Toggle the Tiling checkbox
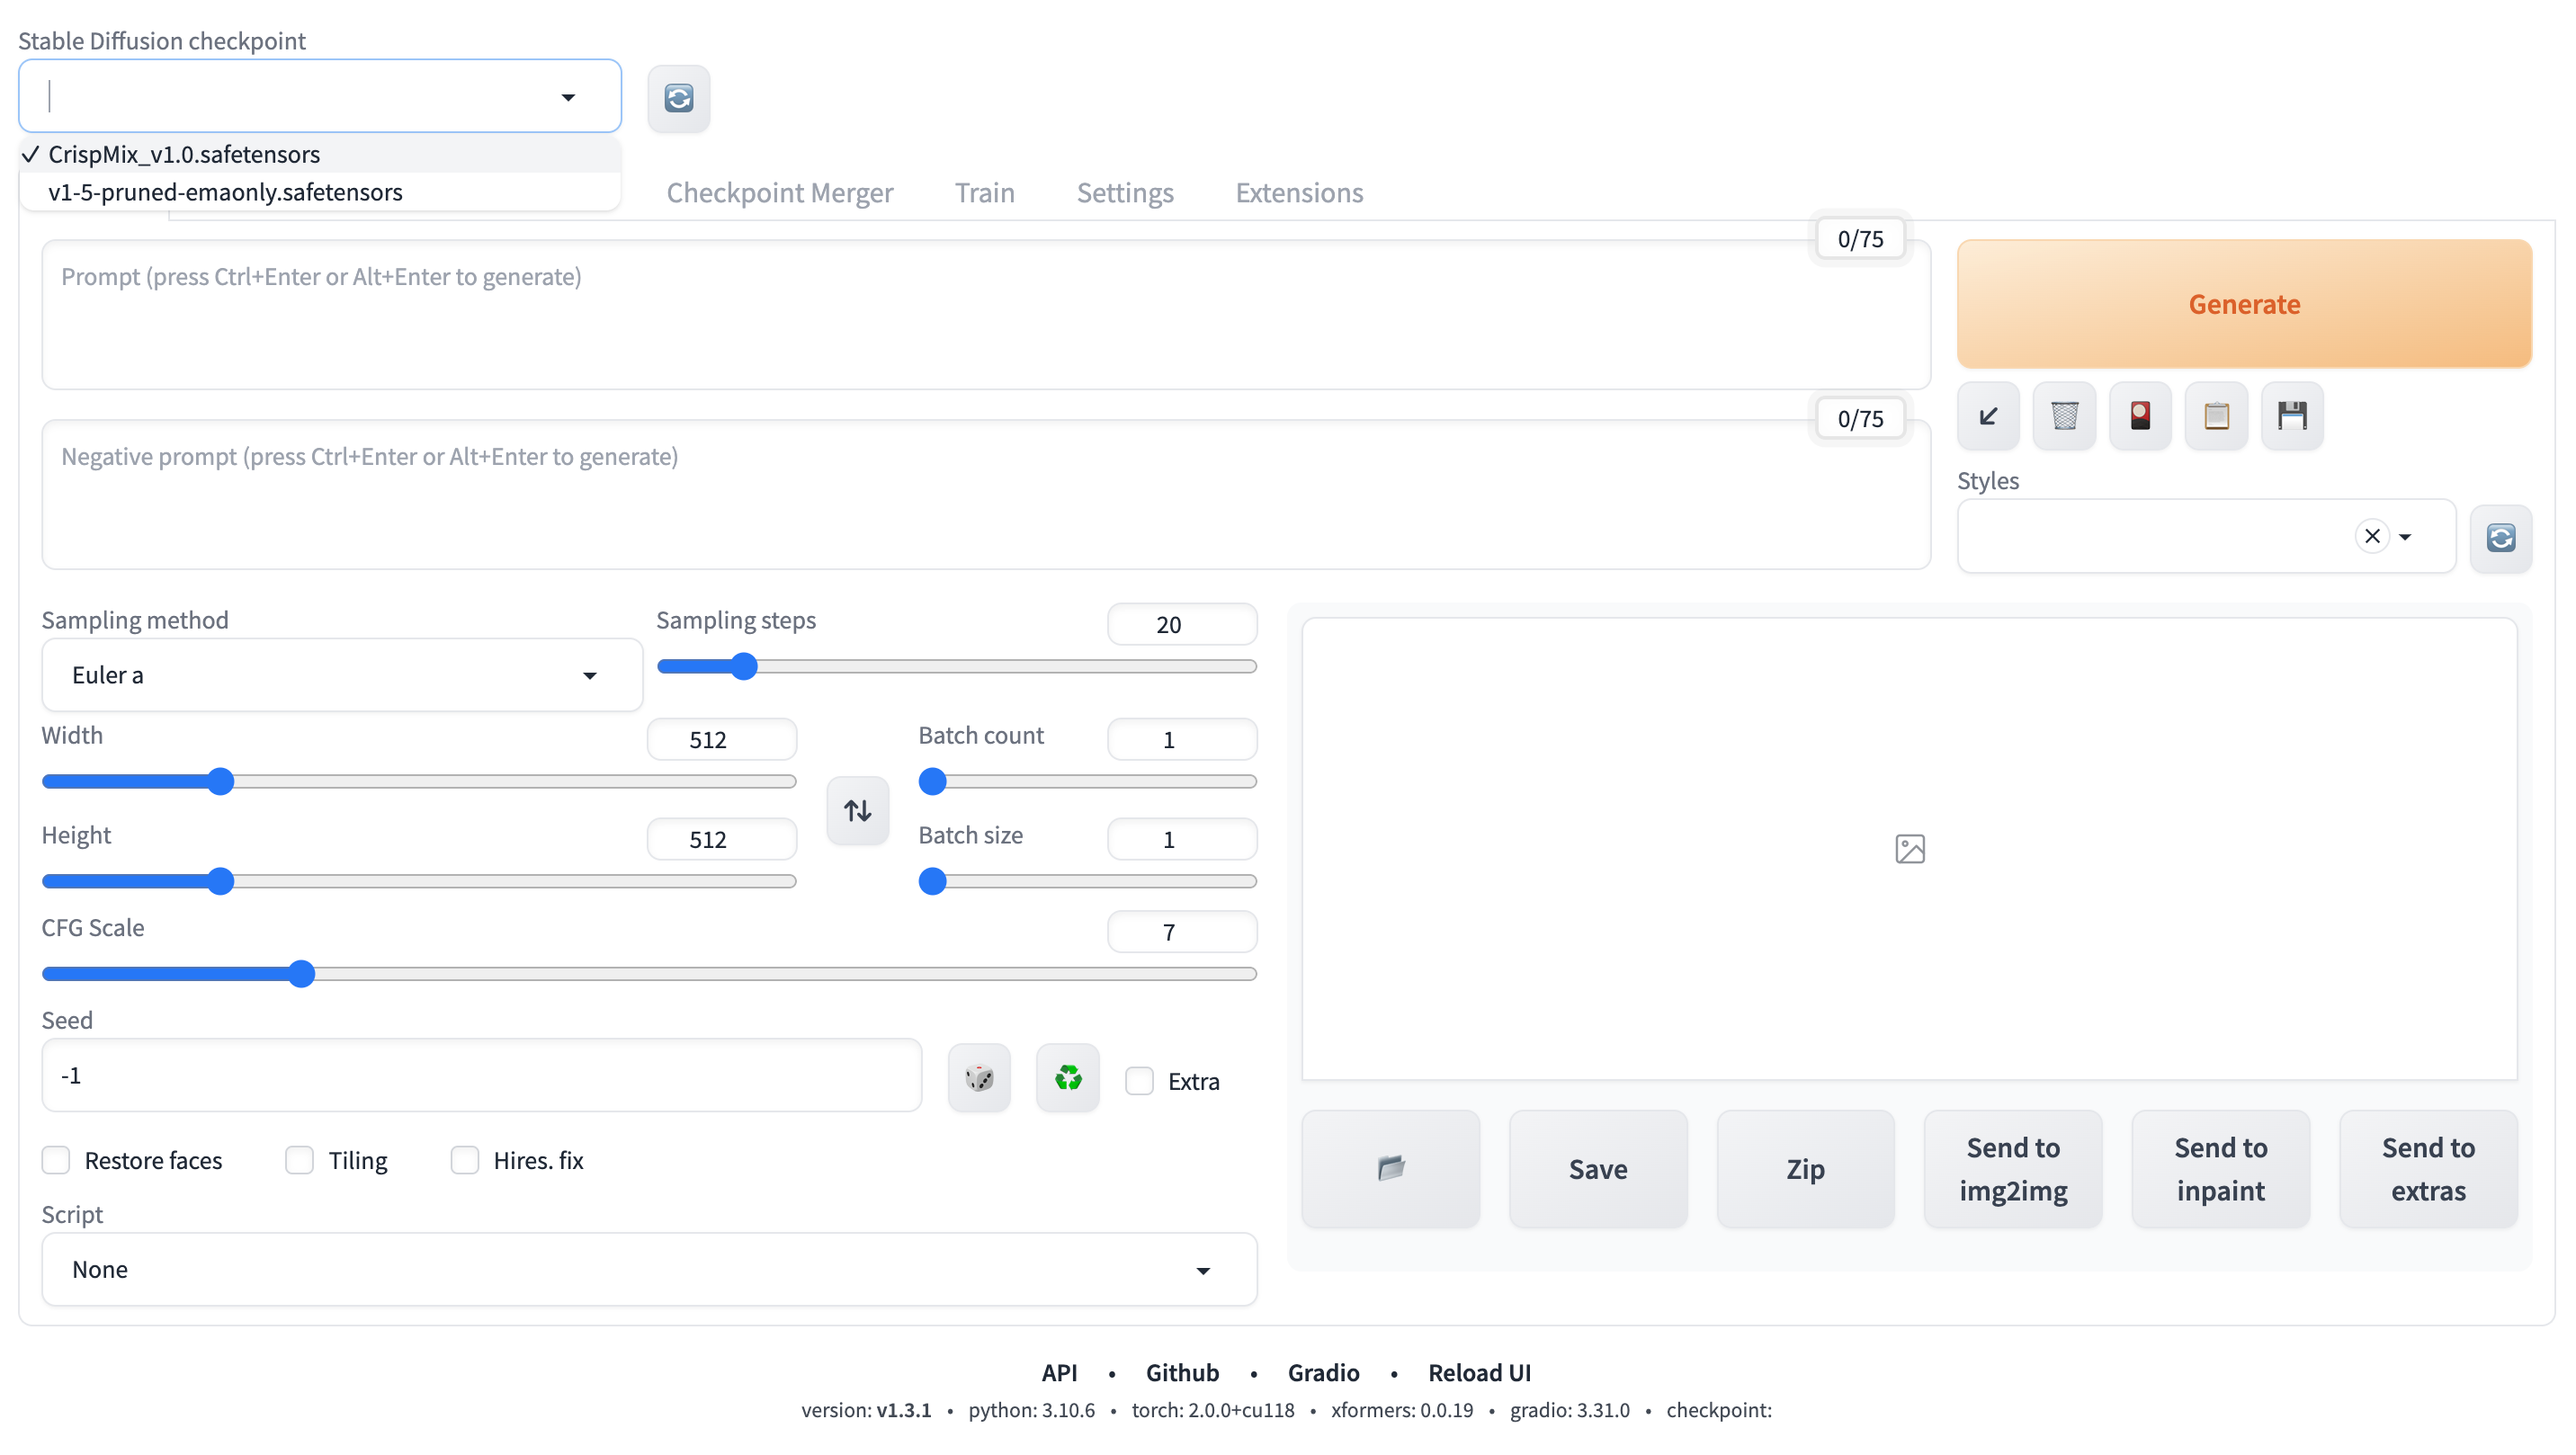Viewport: 2576px width, 1455px height. (x=299, y=1160)
